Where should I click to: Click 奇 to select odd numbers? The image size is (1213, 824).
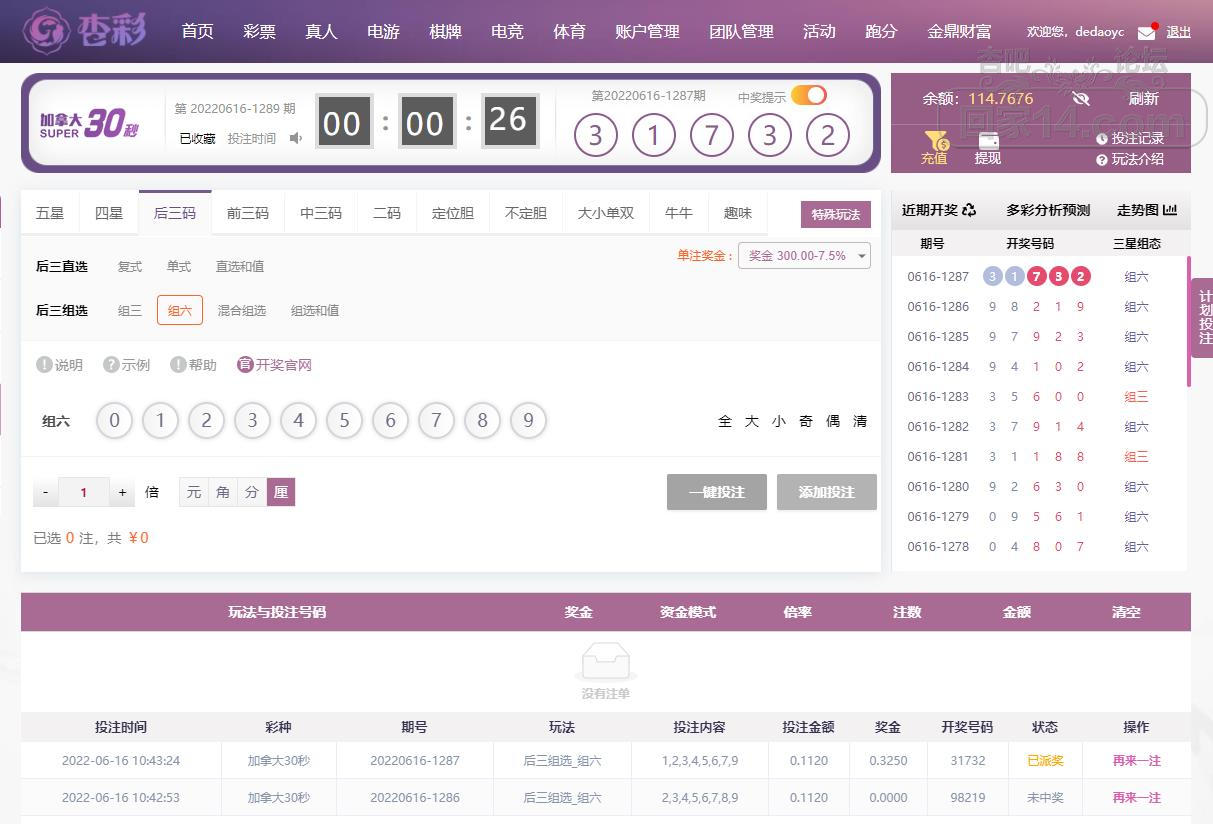coord(806,421)
